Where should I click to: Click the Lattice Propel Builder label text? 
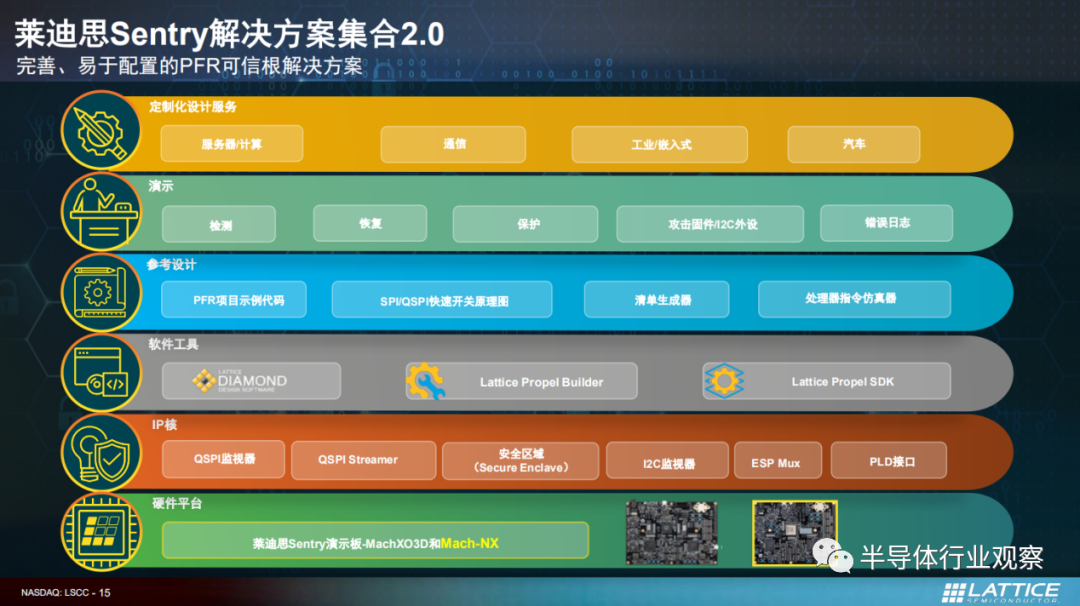coord(541,382)
